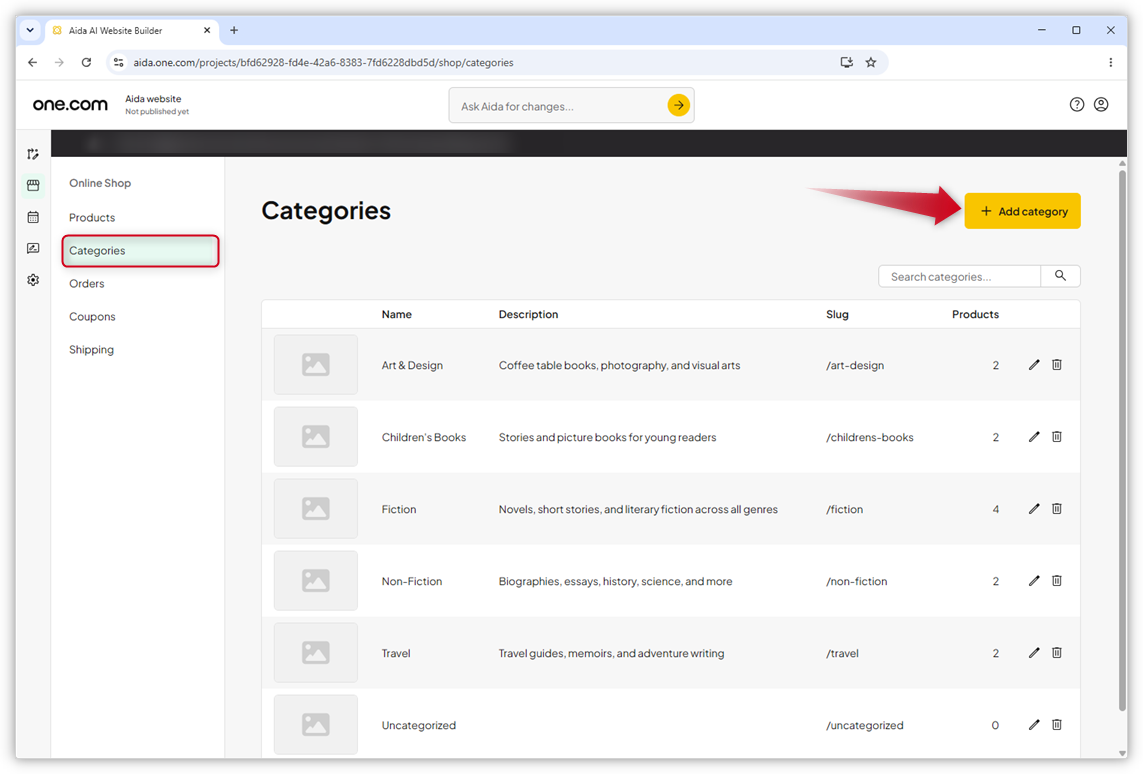
Task: Click the Uncategorized image placeholder
Action: [x=316, y=724]
